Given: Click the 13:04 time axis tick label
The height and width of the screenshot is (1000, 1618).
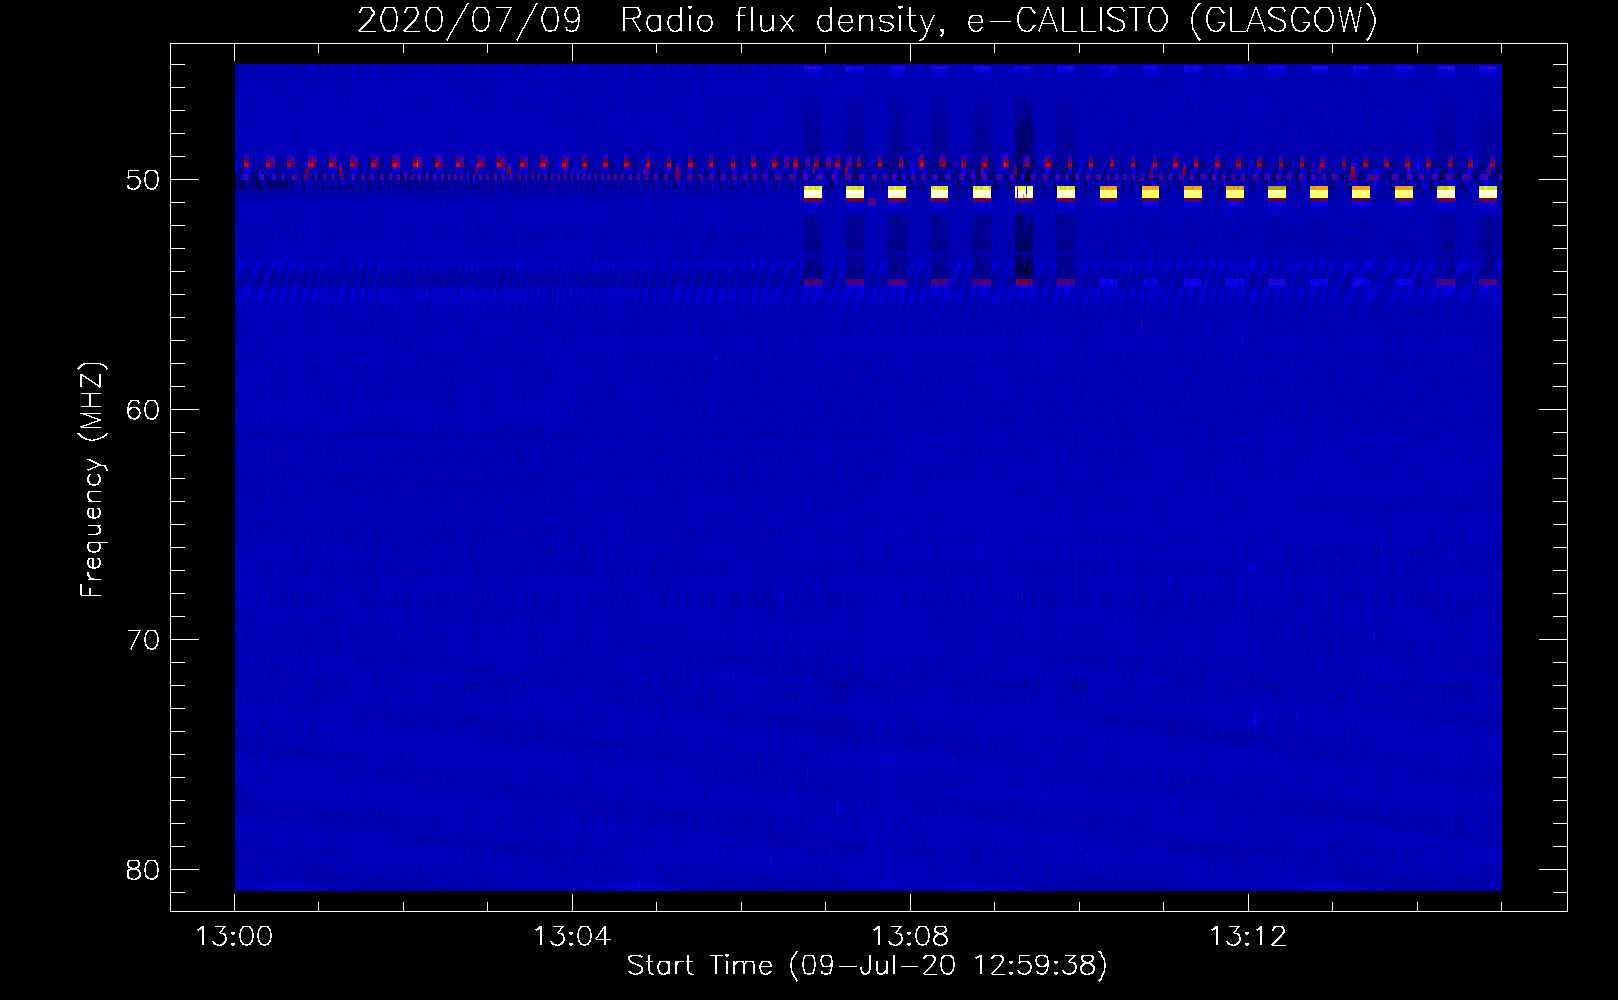Looking at the screenshot, I should (x=572, y=937).
